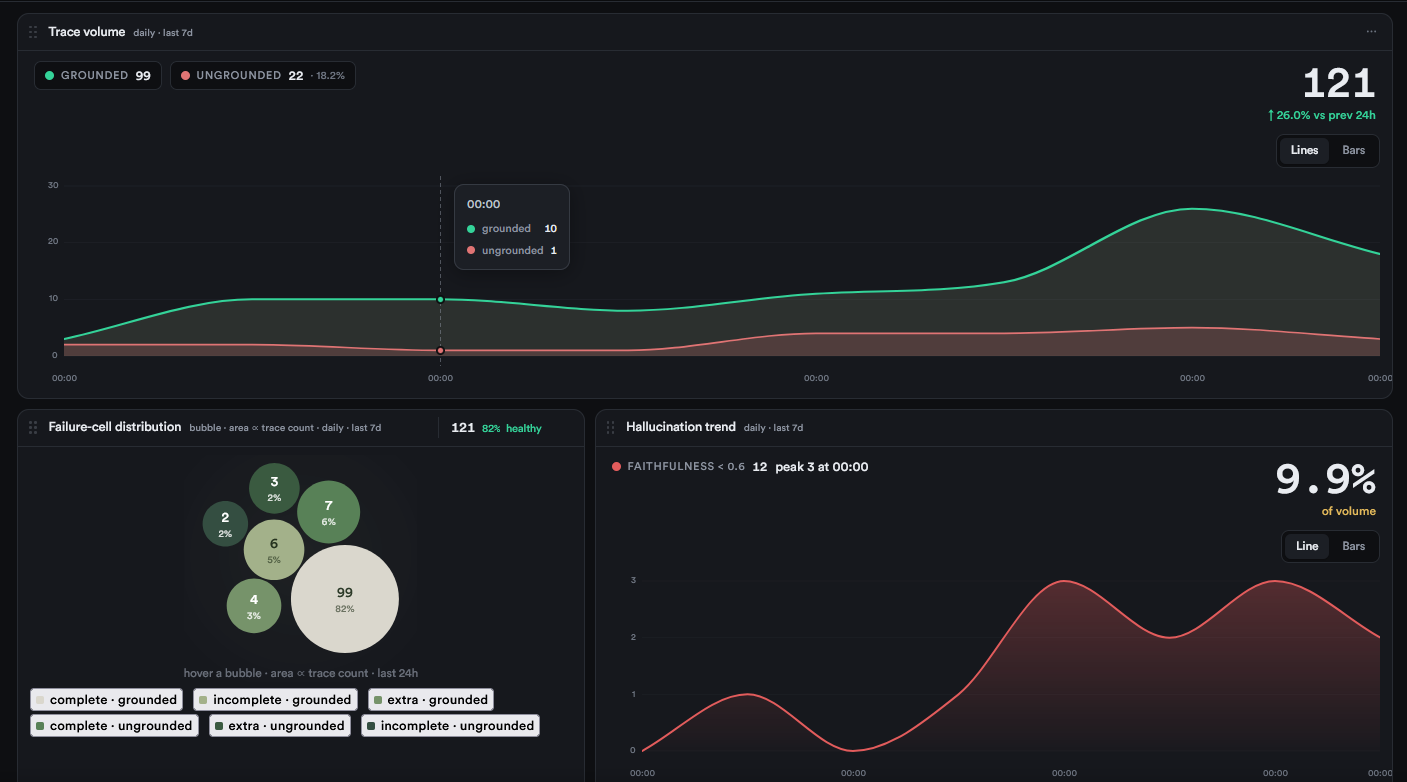Toggle the UNGROUNDED 22 series chip
1407x782 pixels.
(263, 75)
